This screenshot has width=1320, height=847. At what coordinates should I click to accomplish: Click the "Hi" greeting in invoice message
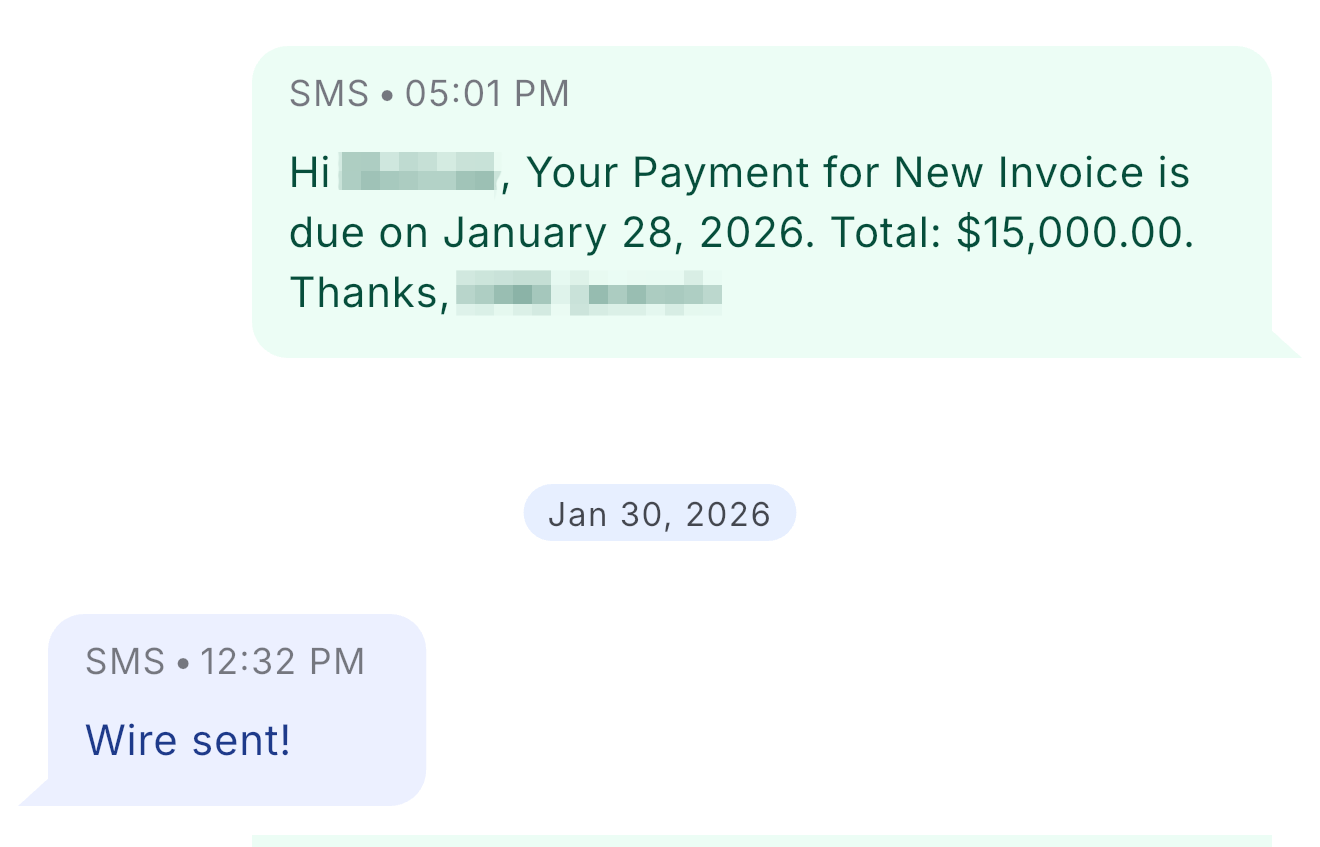(309, 173)
